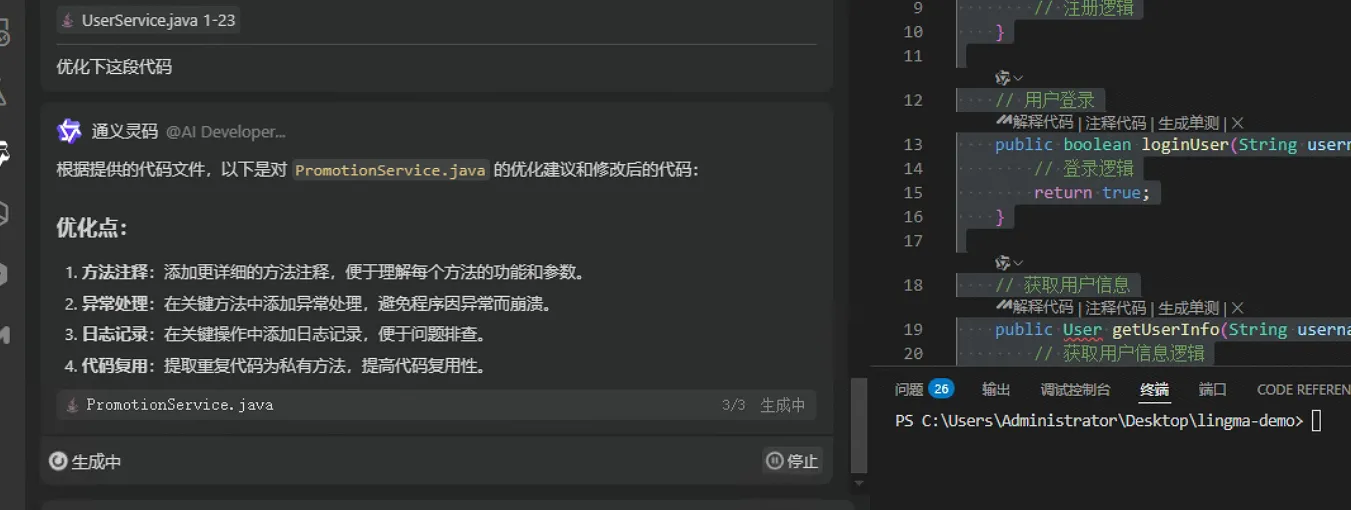
Task: Click Lingma codelens icon above 获取用户信息 comment
Action: pos(1002,262)
